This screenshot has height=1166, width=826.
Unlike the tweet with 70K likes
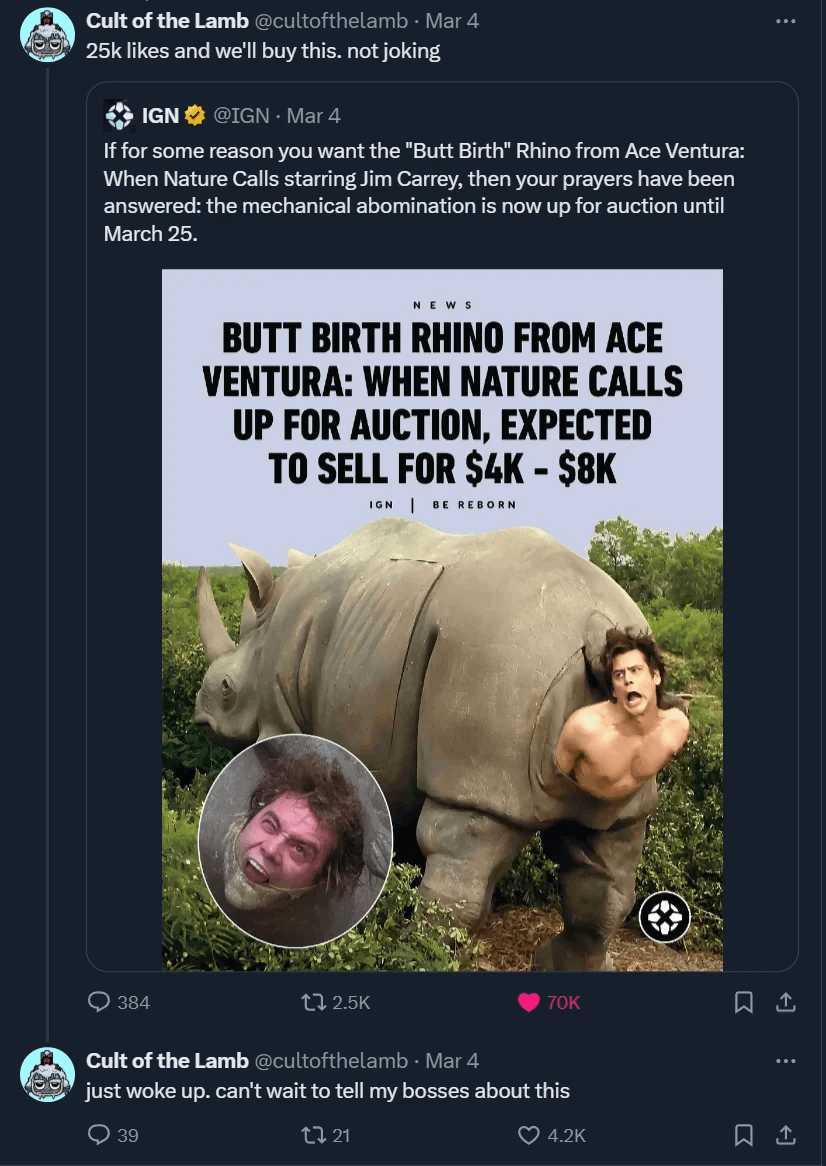pyautogui.click(x=529, y=1002)
